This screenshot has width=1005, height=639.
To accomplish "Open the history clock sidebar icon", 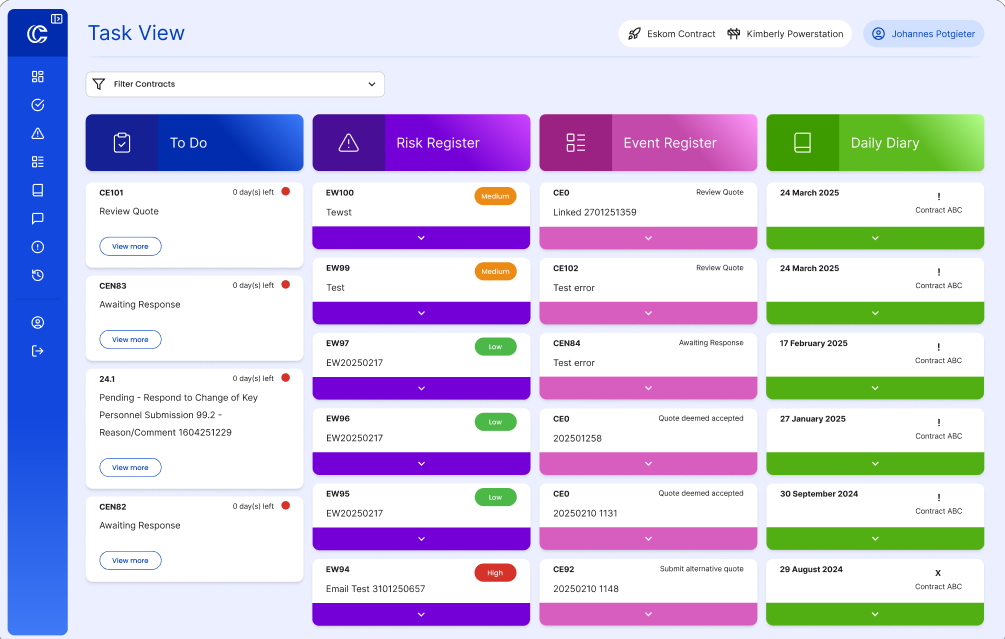I will click(x=38, y=276).
